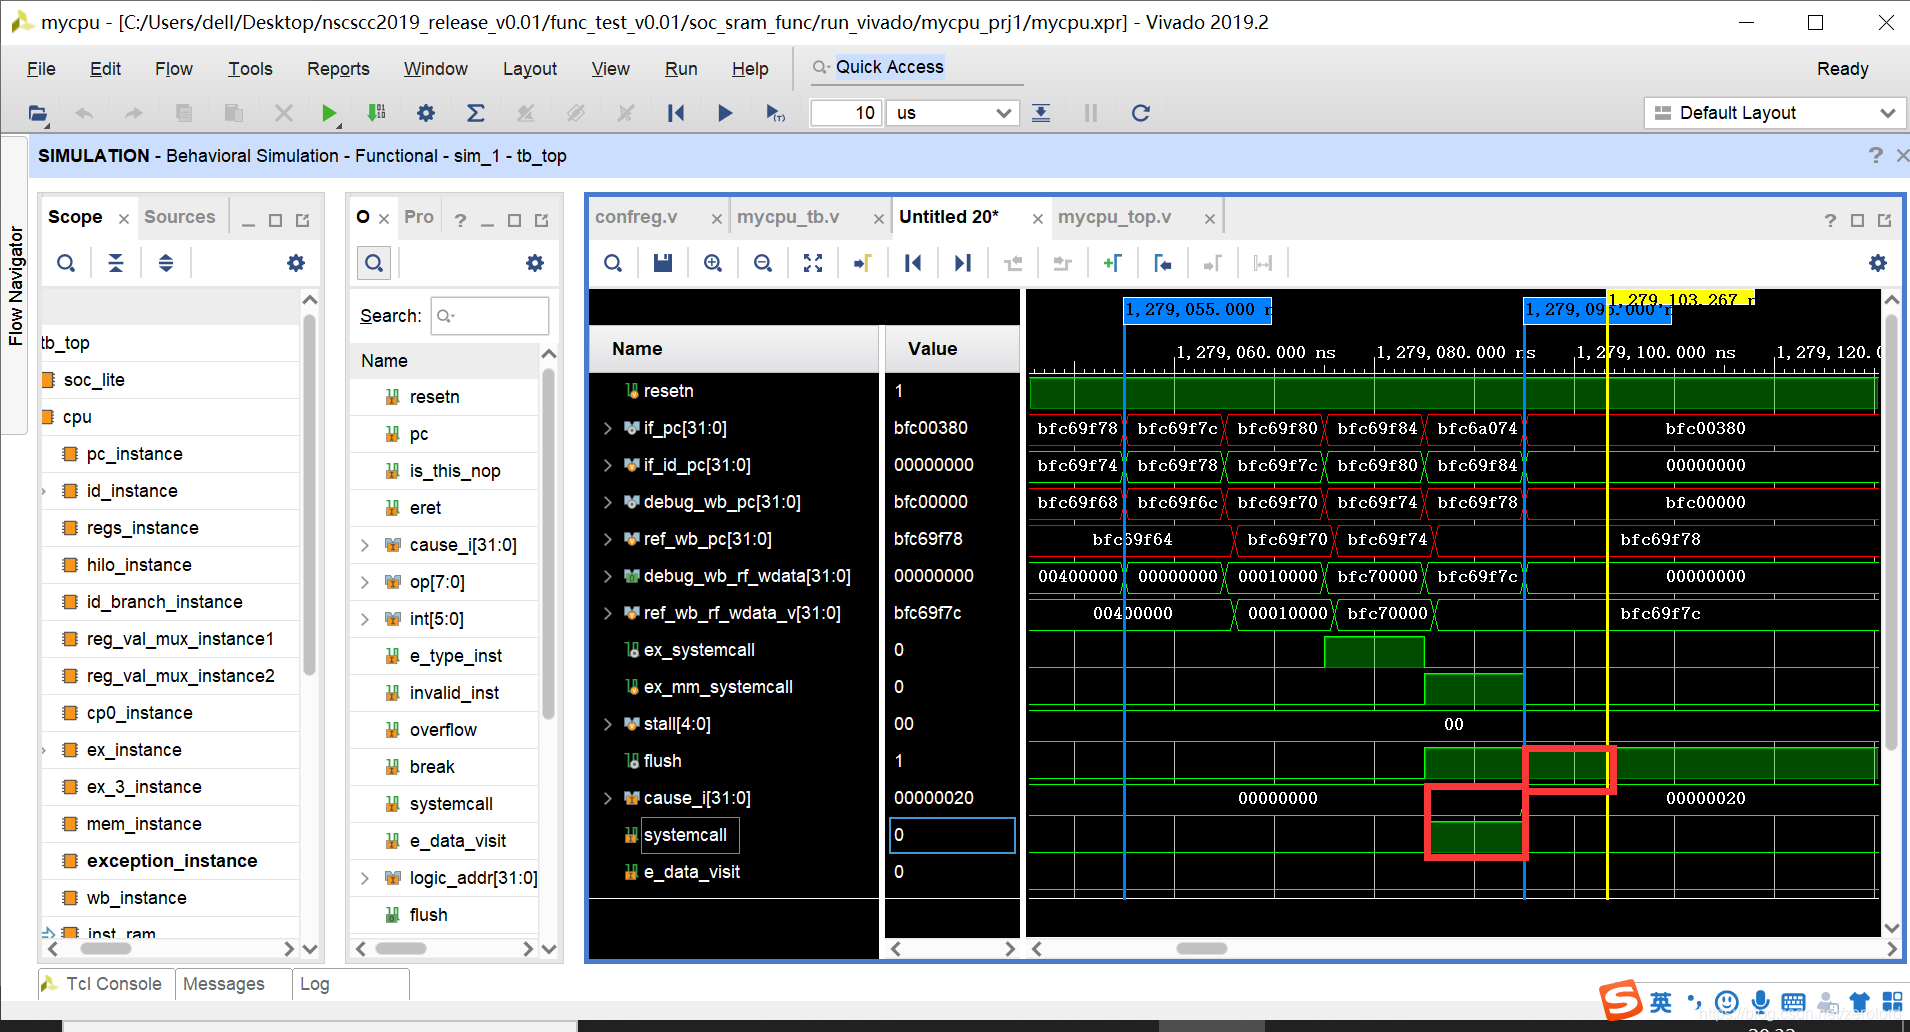
Task: Select cp0_instance in scope tree
Action: [x=139, y=713]
